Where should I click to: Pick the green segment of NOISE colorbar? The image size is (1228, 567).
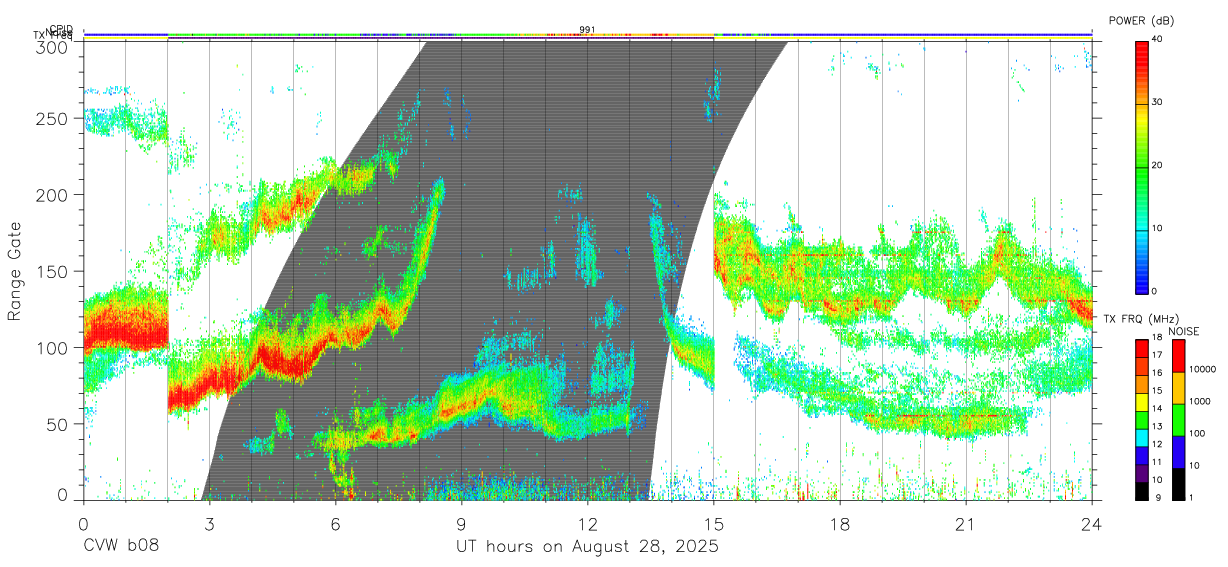click(x=1177, y=419)
